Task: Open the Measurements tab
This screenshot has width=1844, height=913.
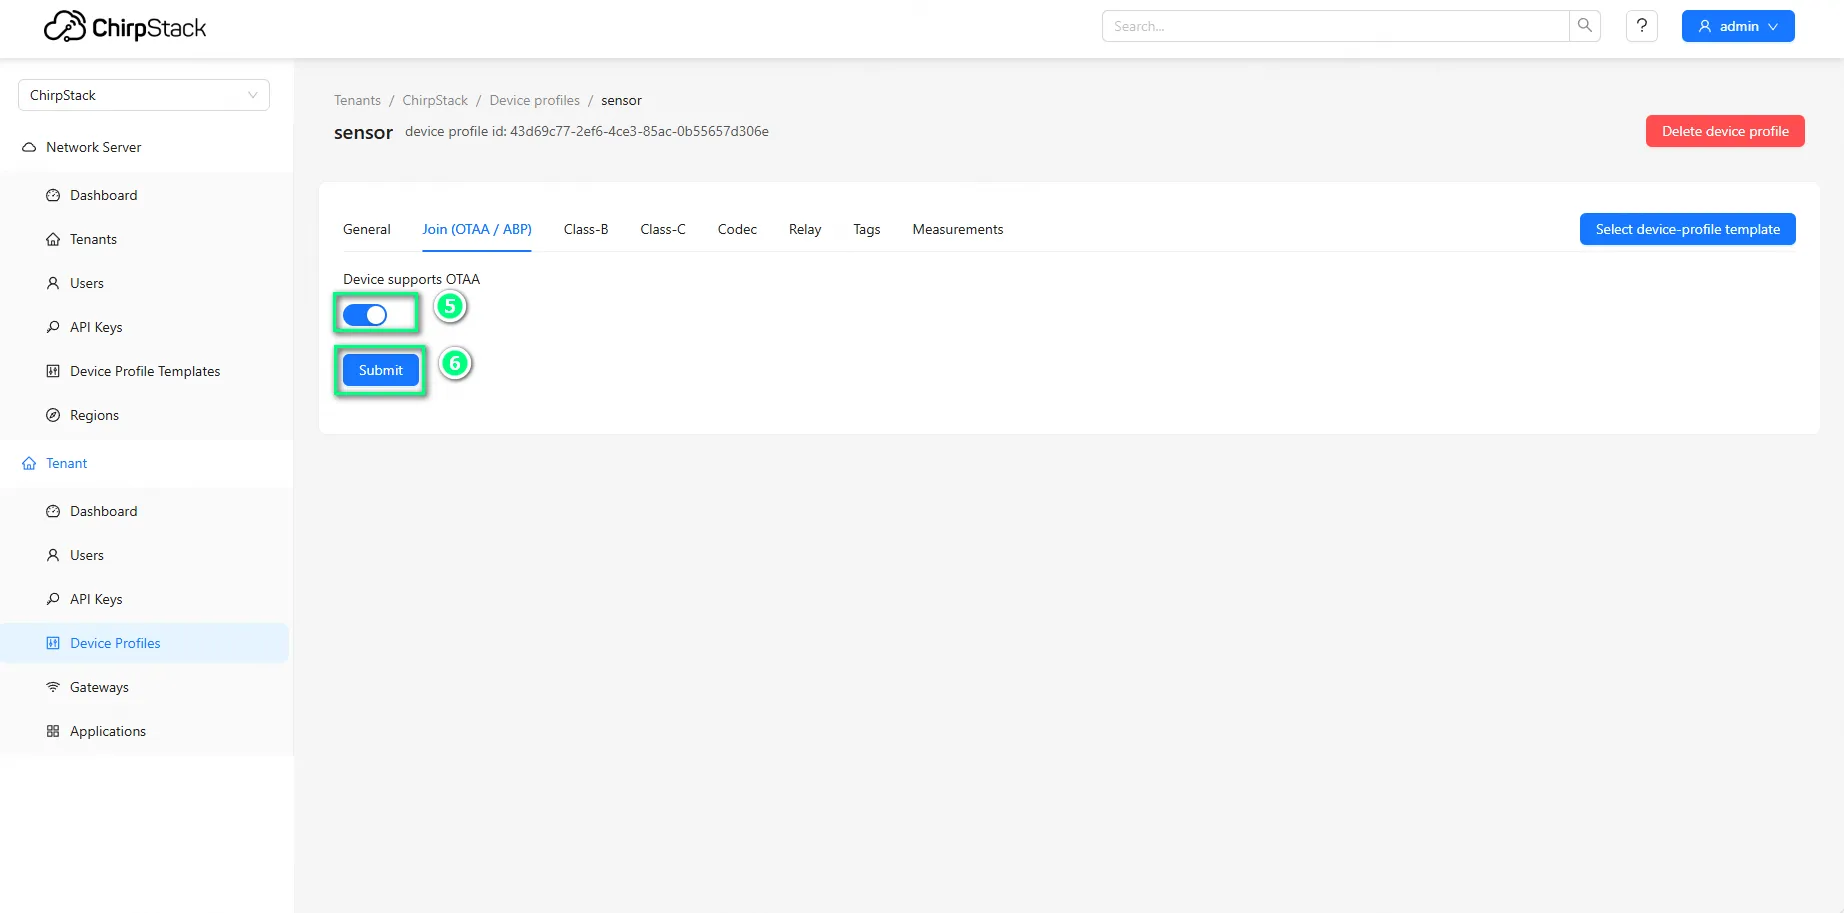Action: coord(957,229)
